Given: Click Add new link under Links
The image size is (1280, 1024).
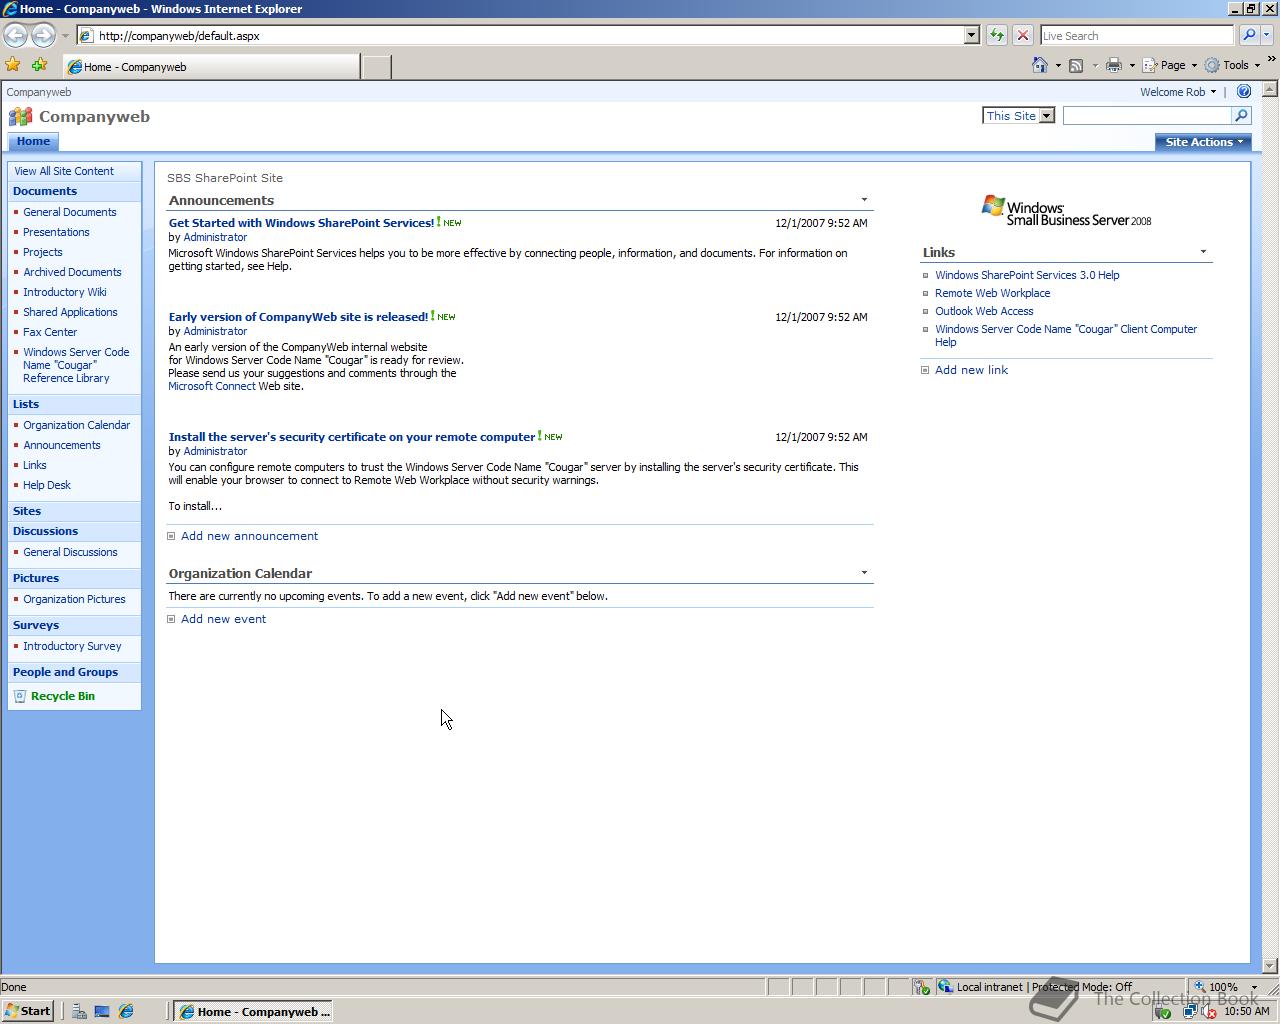Looking at the screenshot, I should pos(971,370).
